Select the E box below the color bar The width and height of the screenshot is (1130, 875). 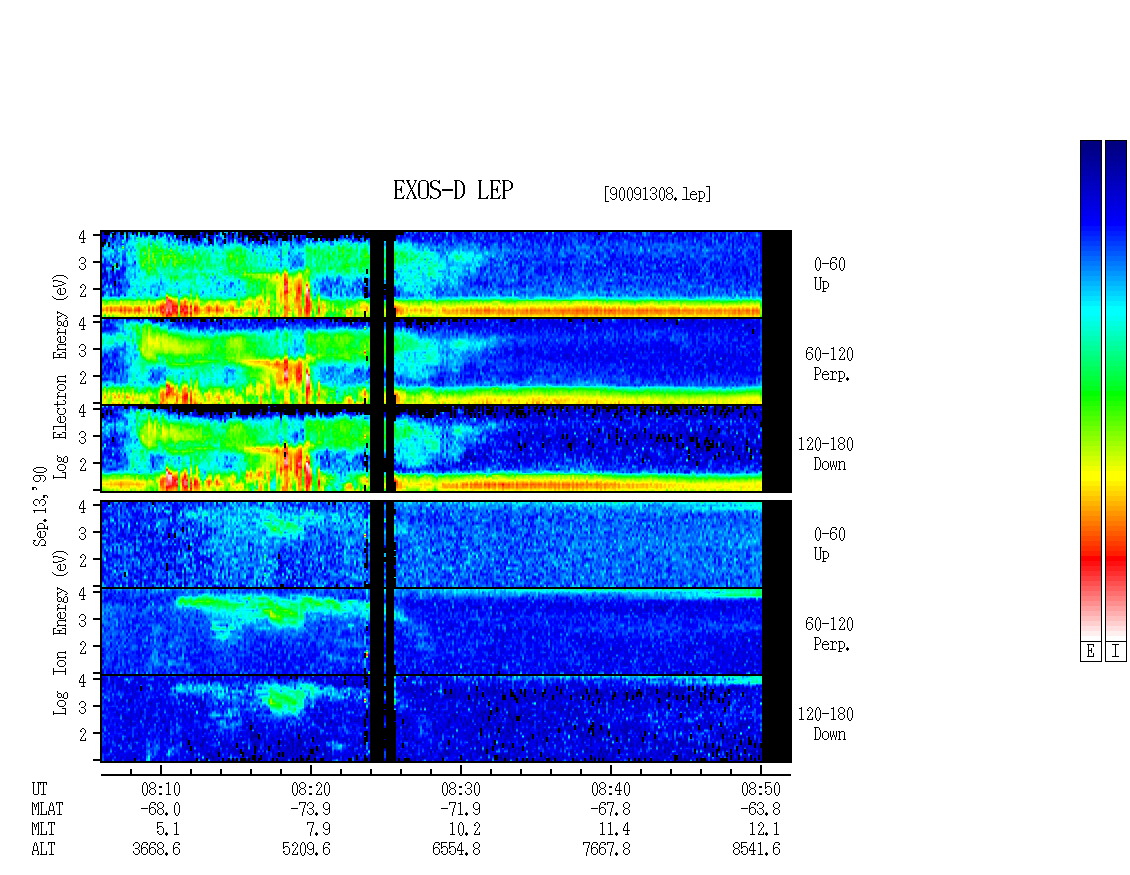pos(1090,652)
